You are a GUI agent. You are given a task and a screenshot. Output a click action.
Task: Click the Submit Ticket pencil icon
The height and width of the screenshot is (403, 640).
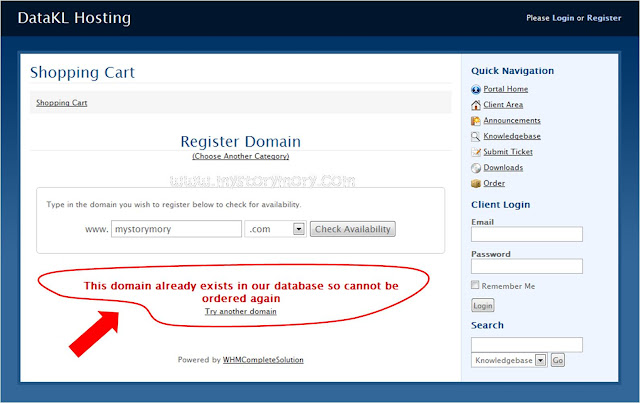[476, 152]
